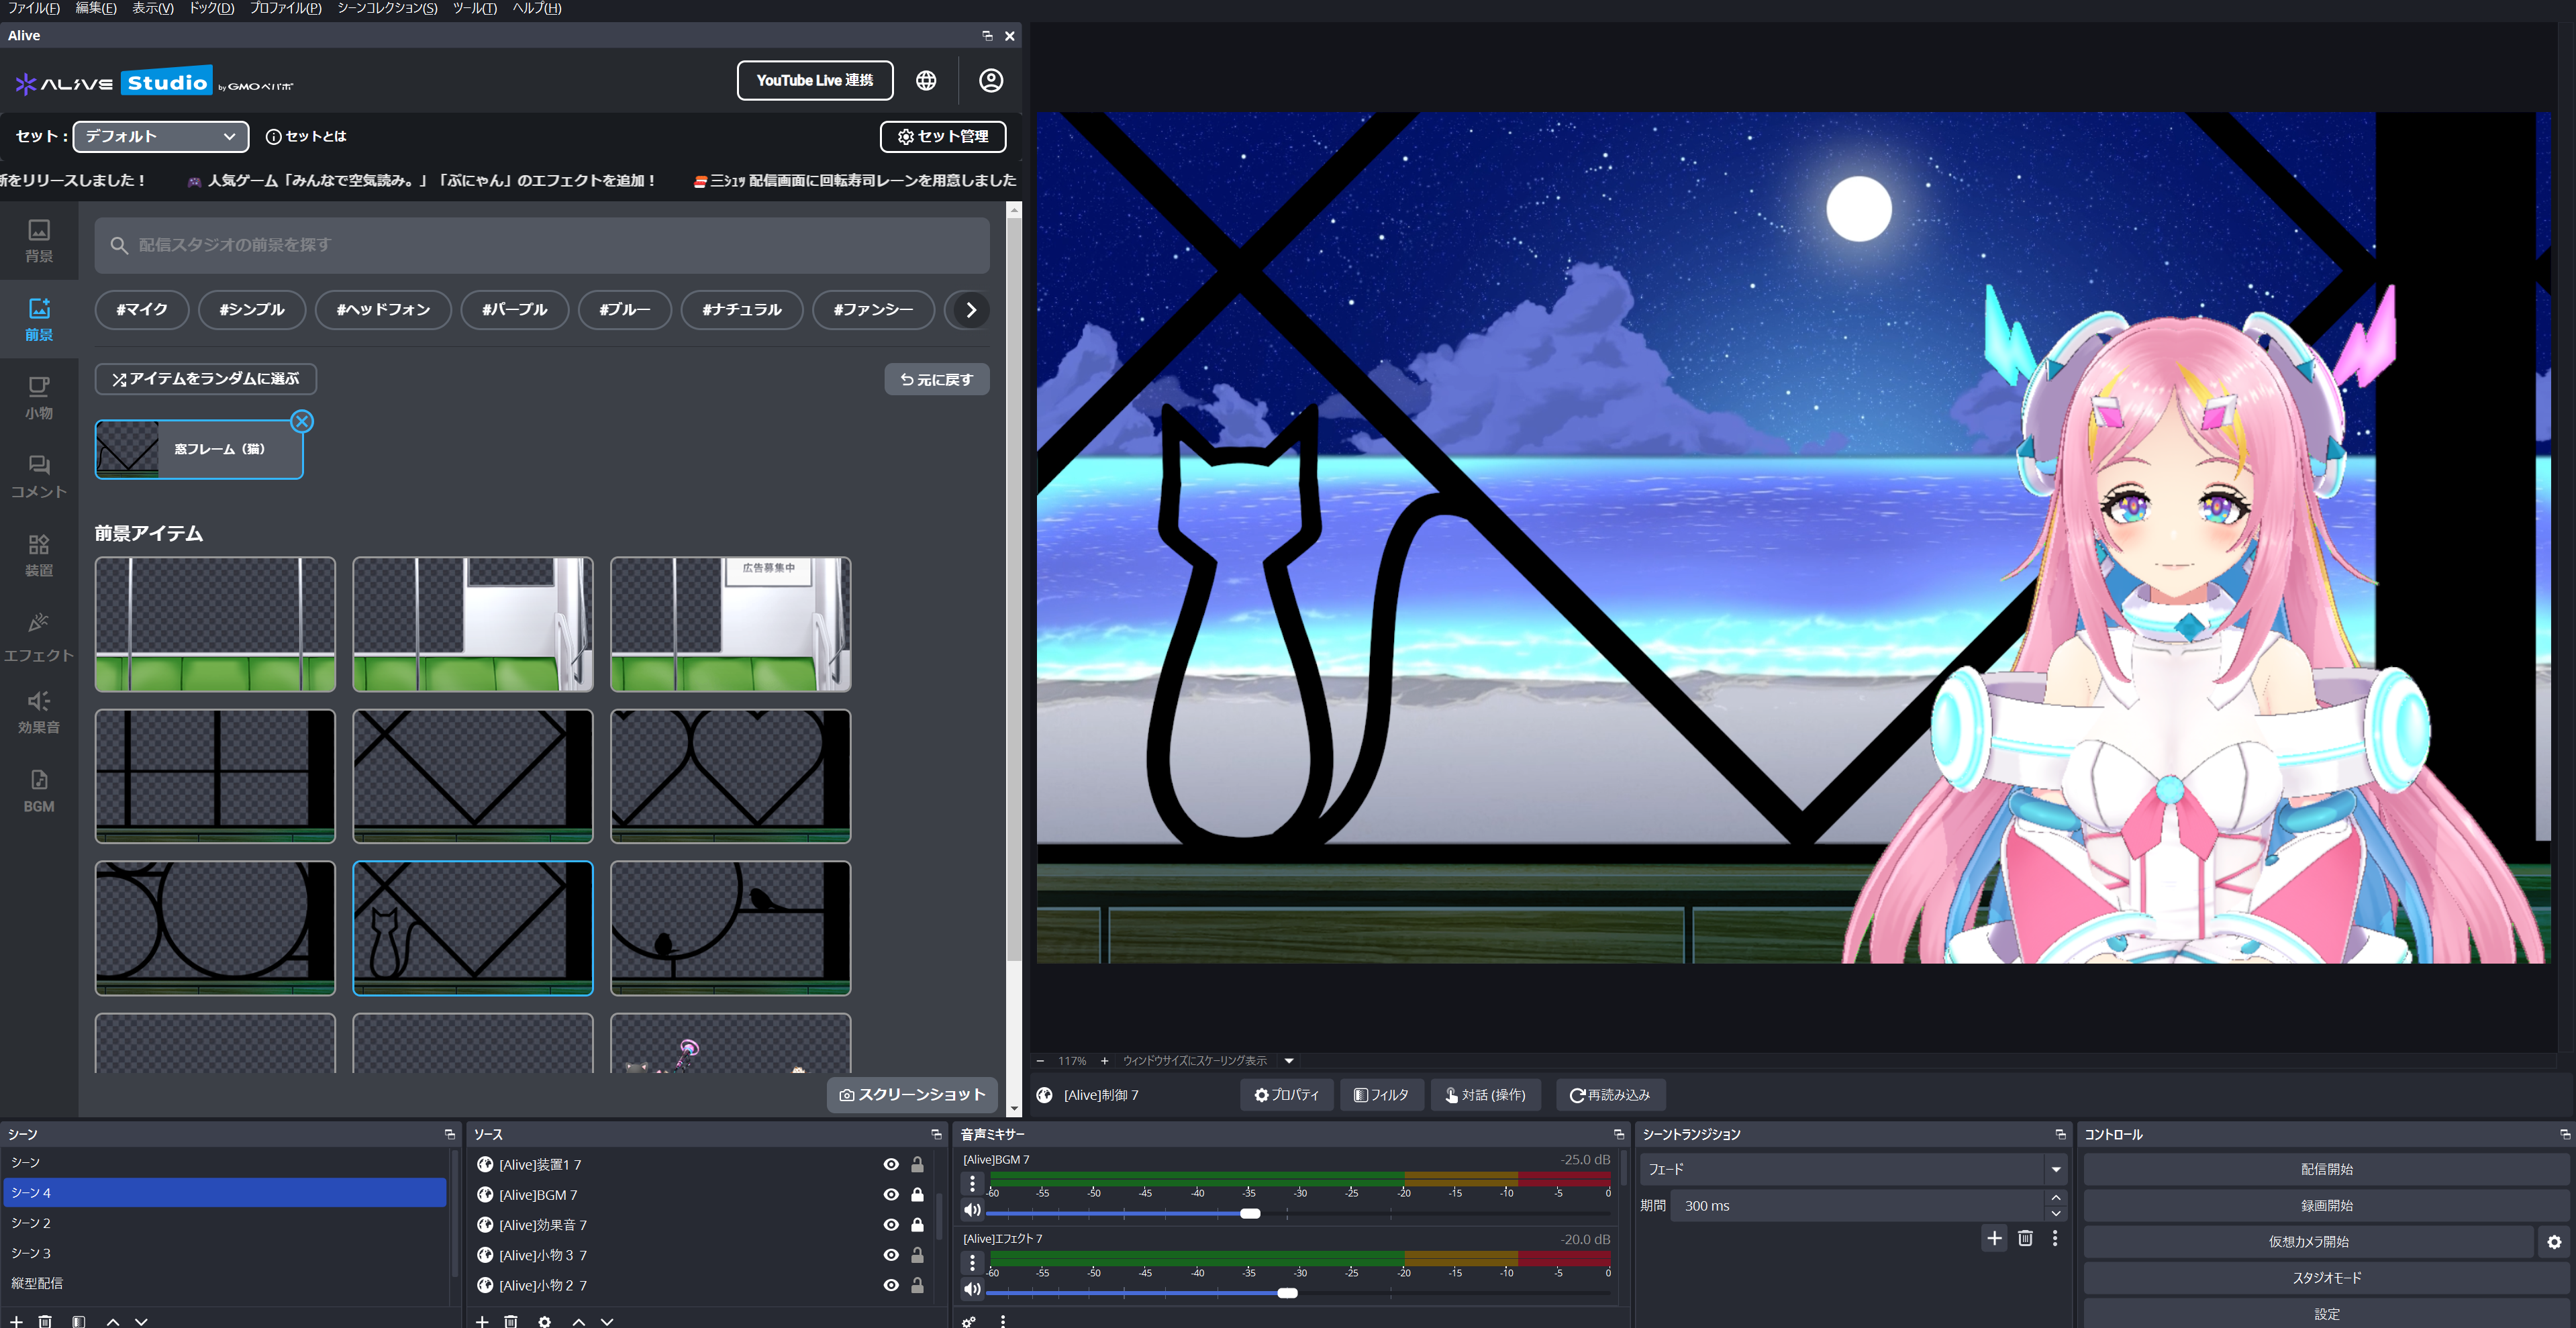Mute the [Alive]BGM 7 speaker icon

click(x=971, y=1210)
